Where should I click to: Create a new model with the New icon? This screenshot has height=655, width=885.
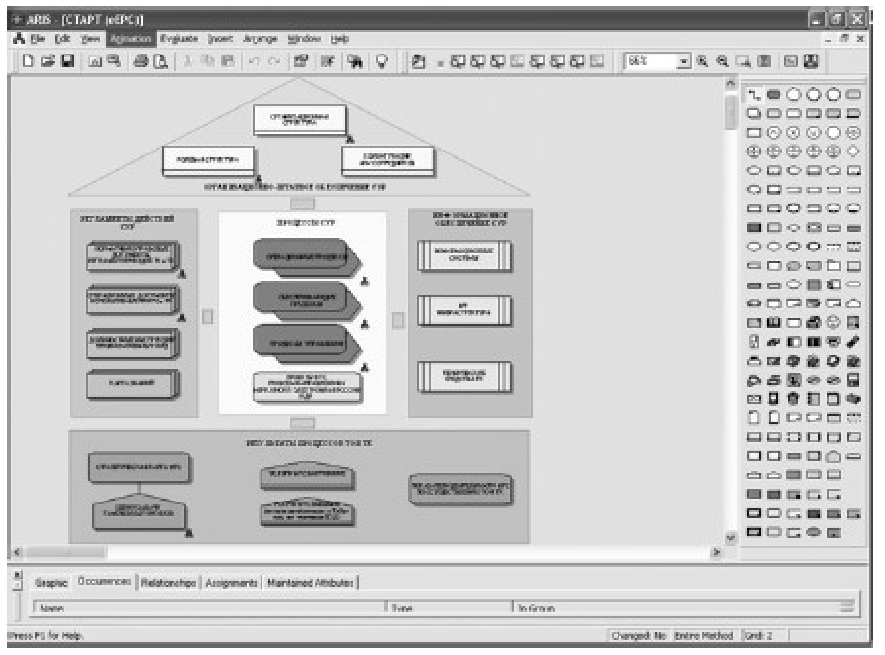coord(28,61)
